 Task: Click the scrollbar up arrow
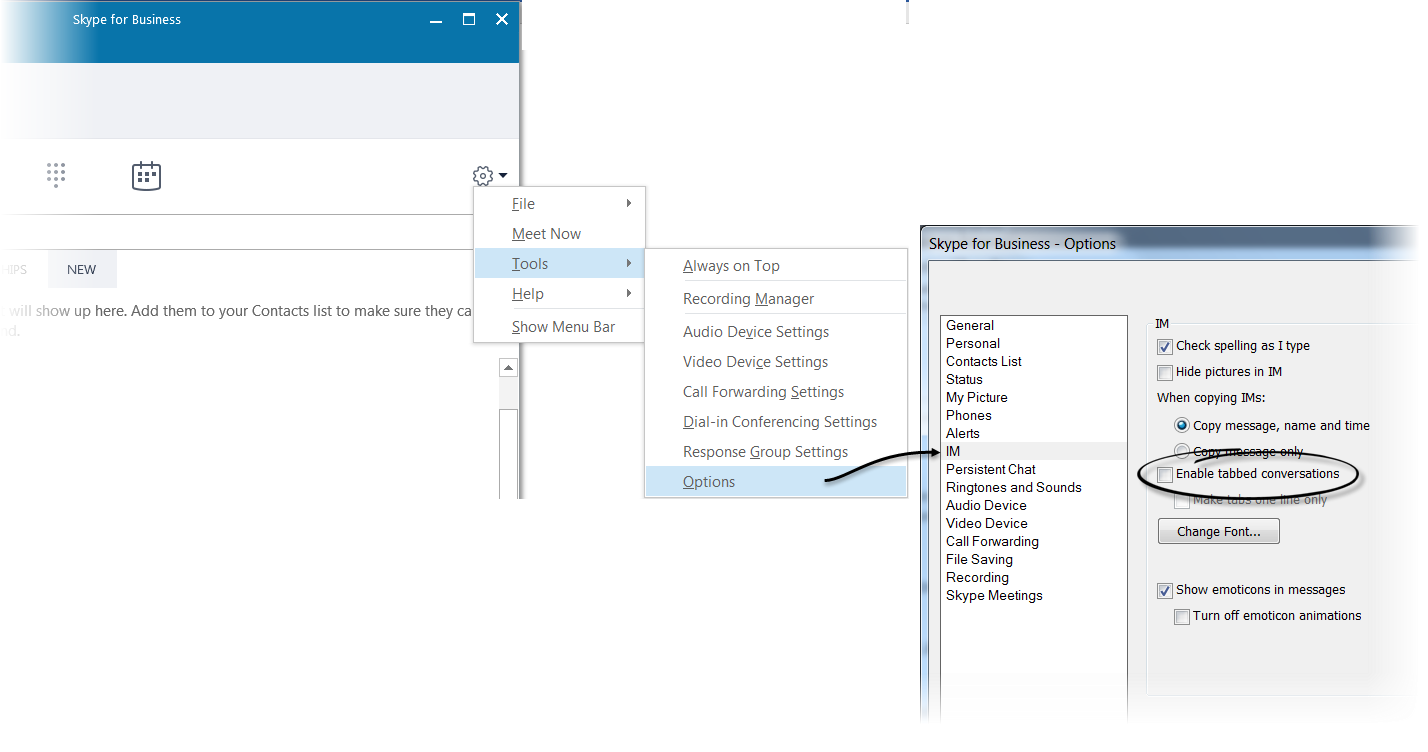click(x=508, y=366)
